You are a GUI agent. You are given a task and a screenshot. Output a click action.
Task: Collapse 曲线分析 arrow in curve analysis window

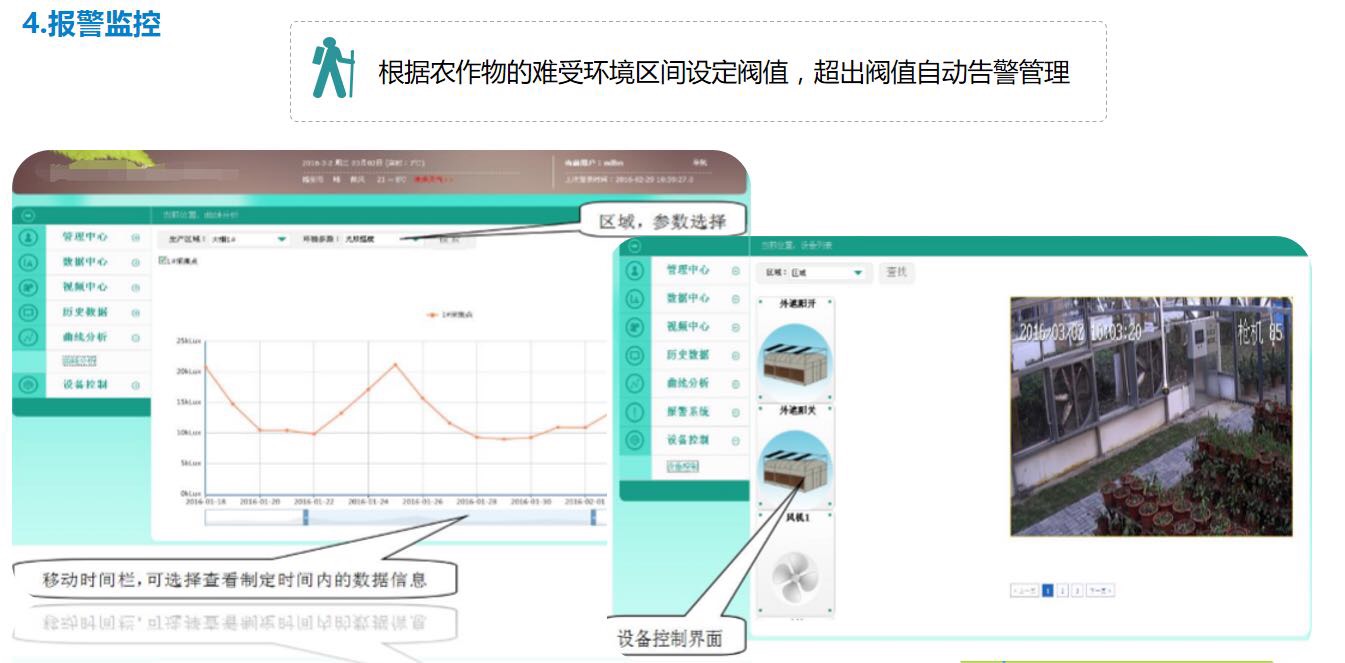pyautogui.click(x=135, y=337)
